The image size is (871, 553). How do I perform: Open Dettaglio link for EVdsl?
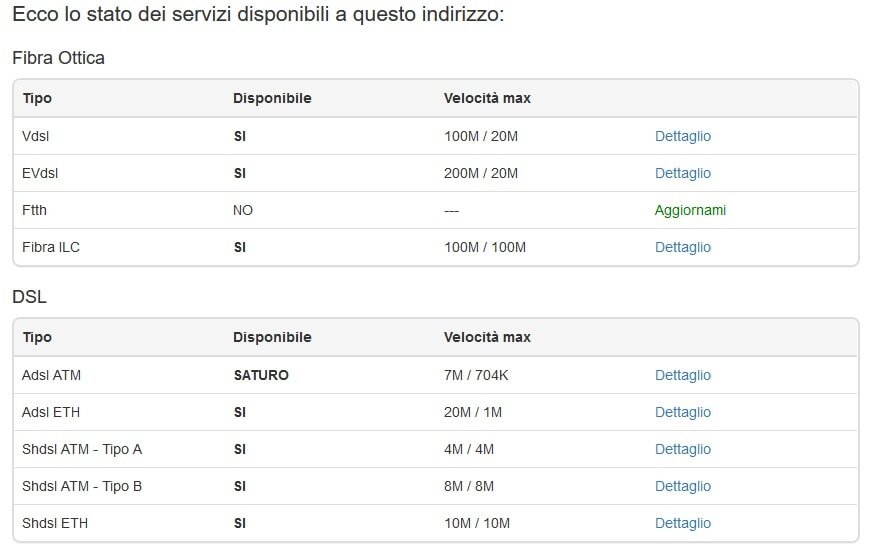[x=683, y=173]
